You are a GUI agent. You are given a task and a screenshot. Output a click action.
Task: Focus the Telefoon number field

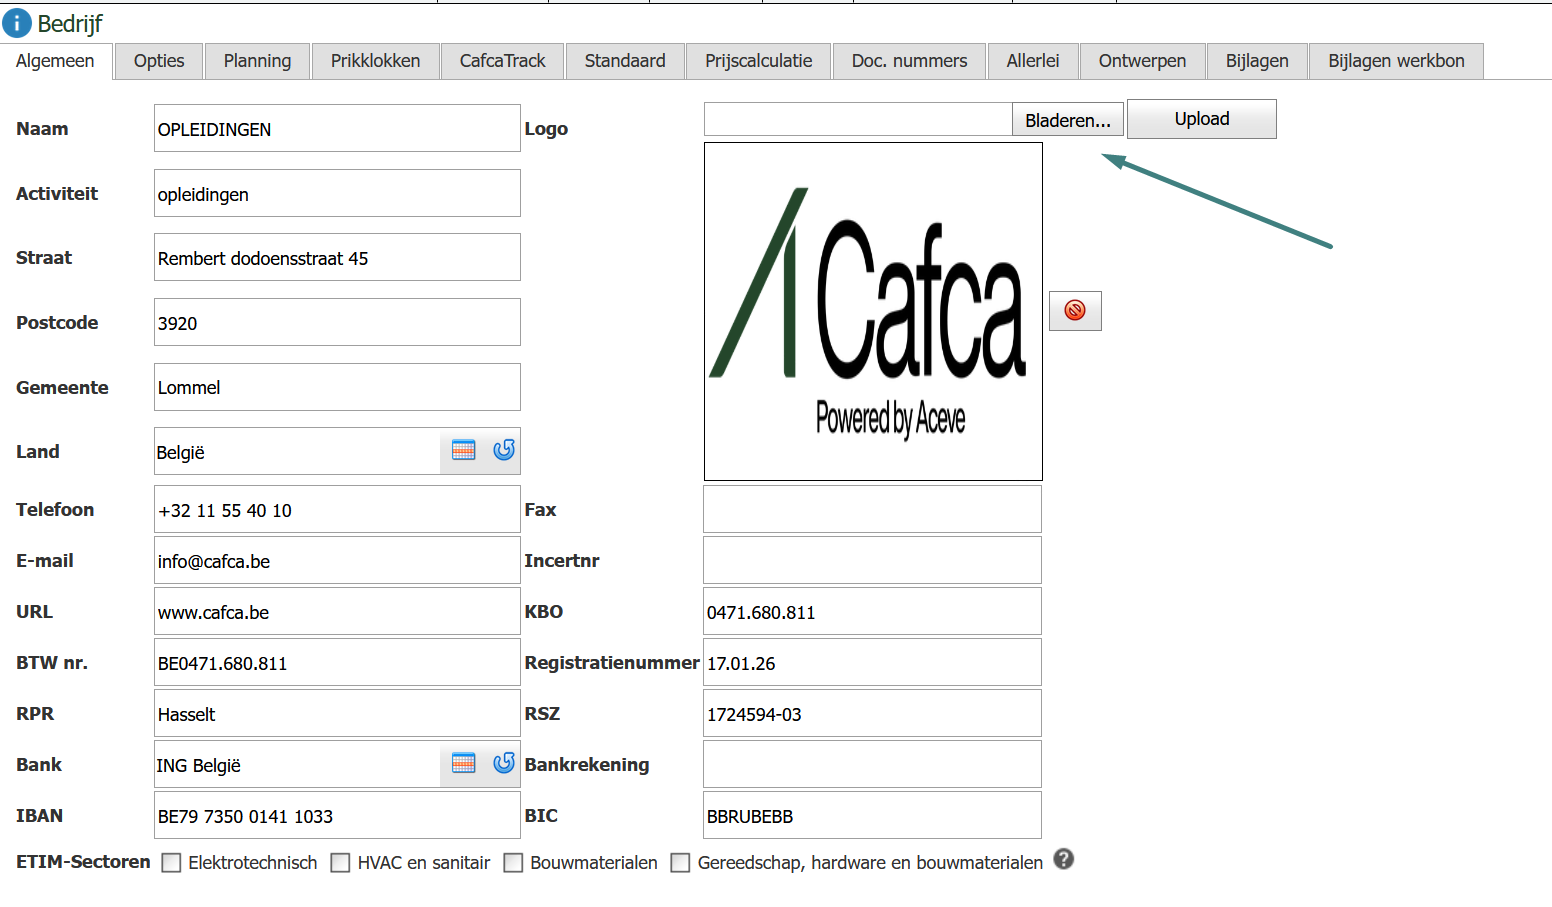(337, 509)
